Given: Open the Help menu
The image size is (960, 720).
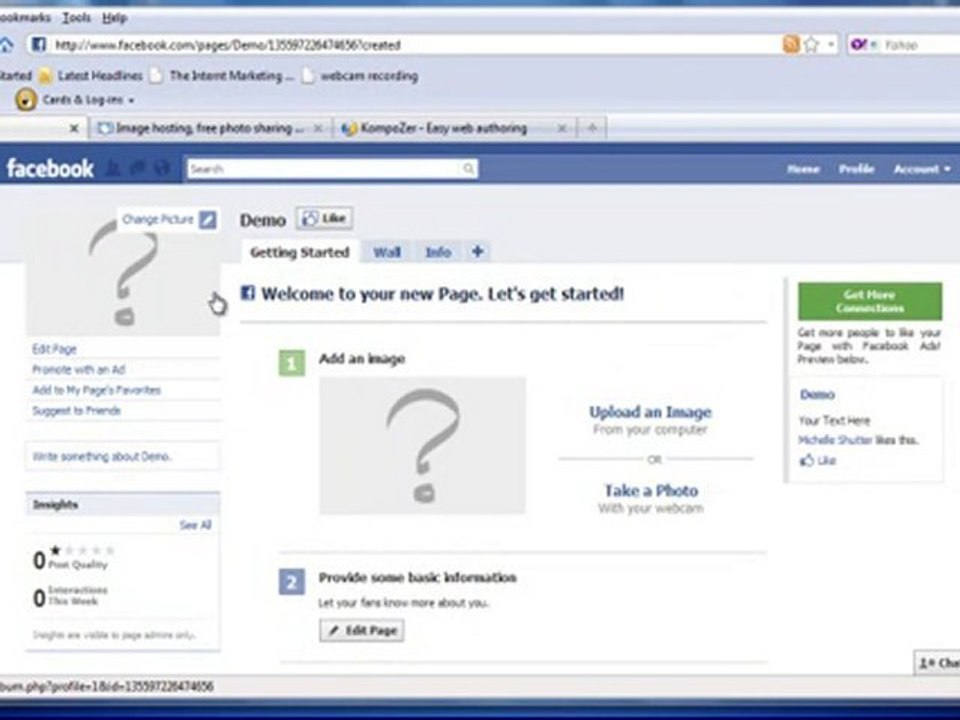Looking at the screenshot, I should [x=114, y=18].
